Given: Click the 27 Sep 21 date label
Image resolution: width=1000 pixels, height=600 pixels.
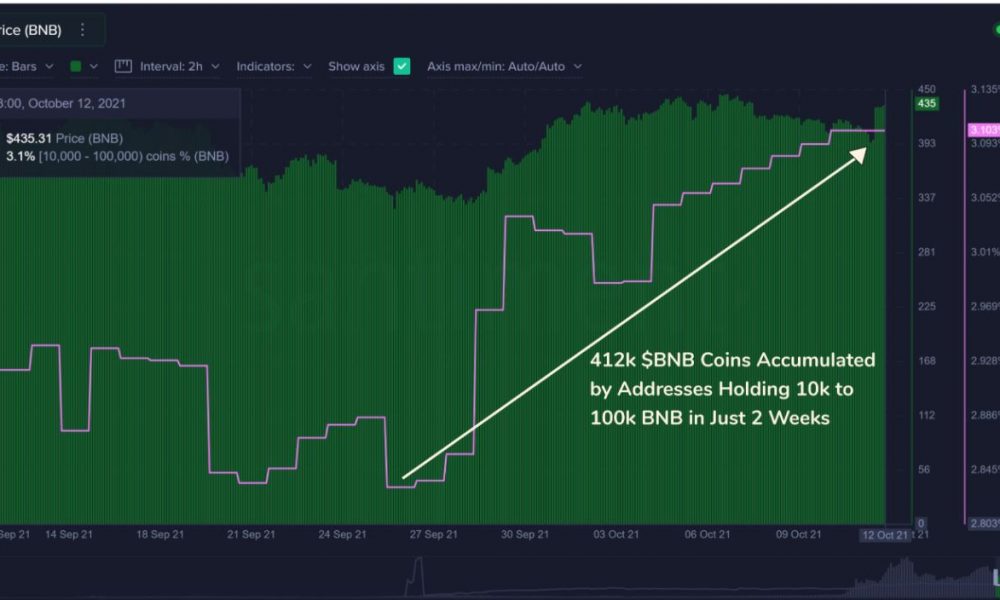Looking at the screenshot, I should point(434,534).
